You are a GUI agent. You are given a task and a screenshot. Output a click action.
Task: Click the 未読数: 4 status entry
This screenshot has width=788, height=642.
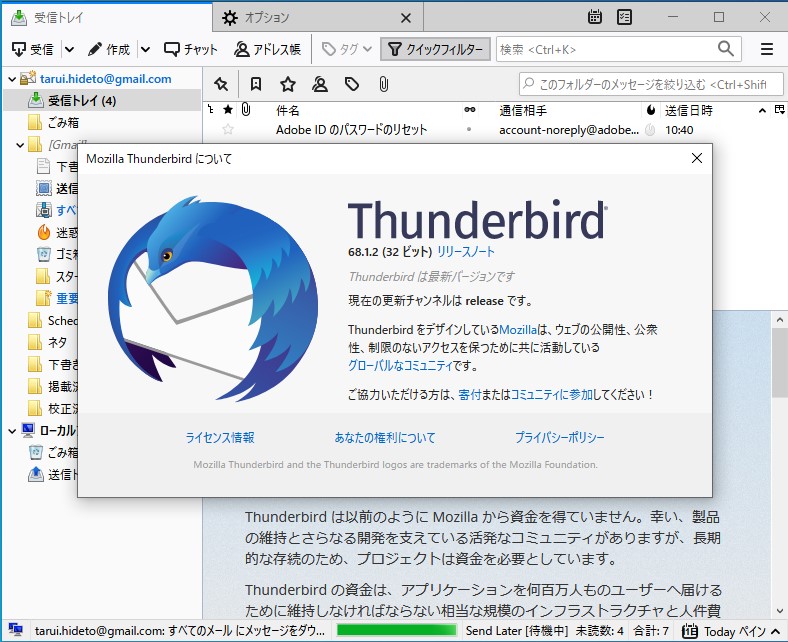600,630
